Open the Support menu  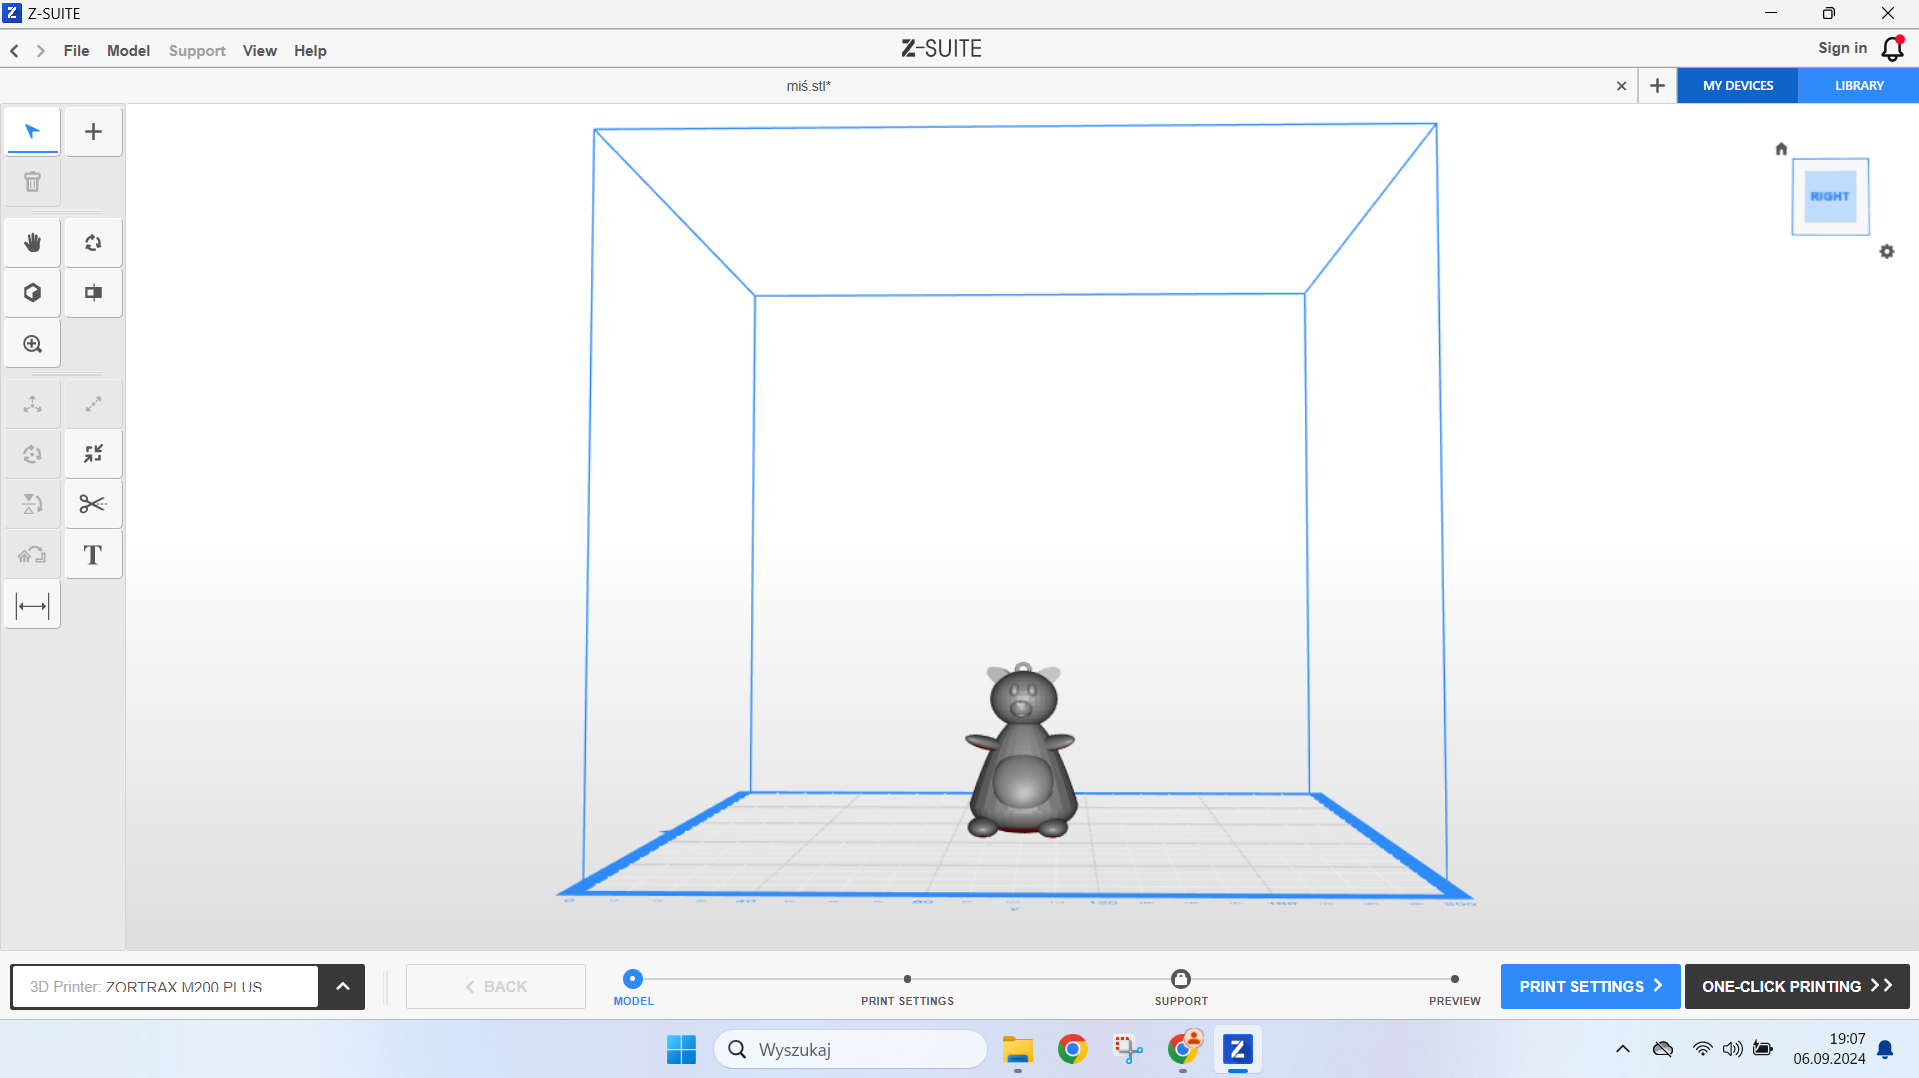[x=197, y=51]
